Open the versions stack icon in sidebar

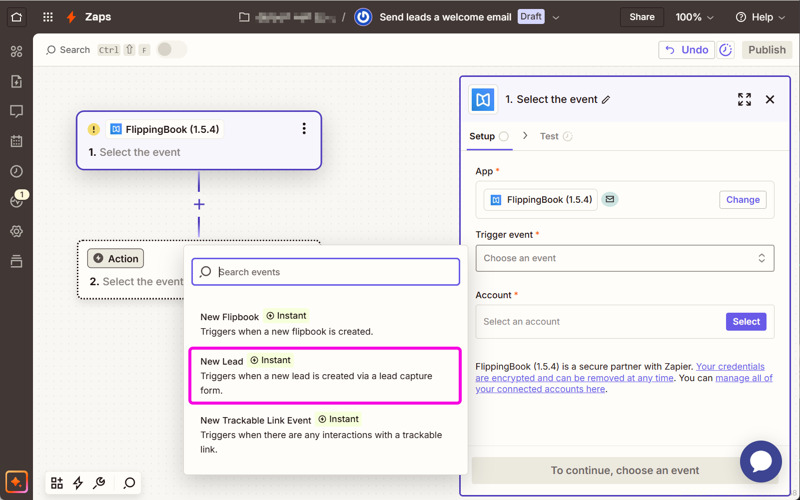[x=16, y=261]
